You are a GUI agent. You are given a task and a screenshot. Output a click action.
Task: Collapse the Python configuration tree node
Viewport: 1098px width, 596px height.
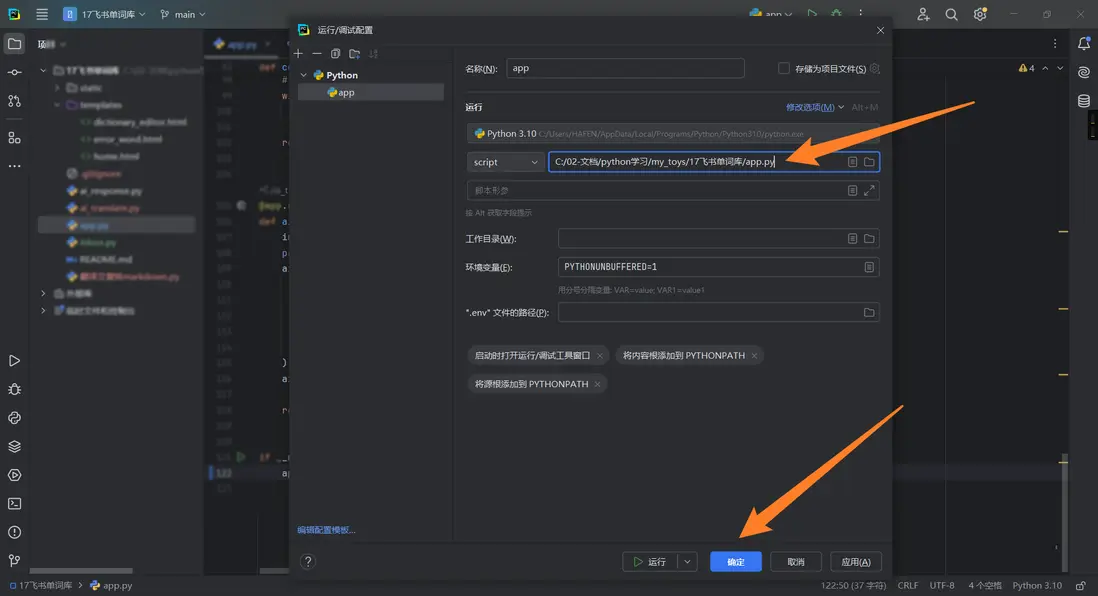(x=304, y=75)
